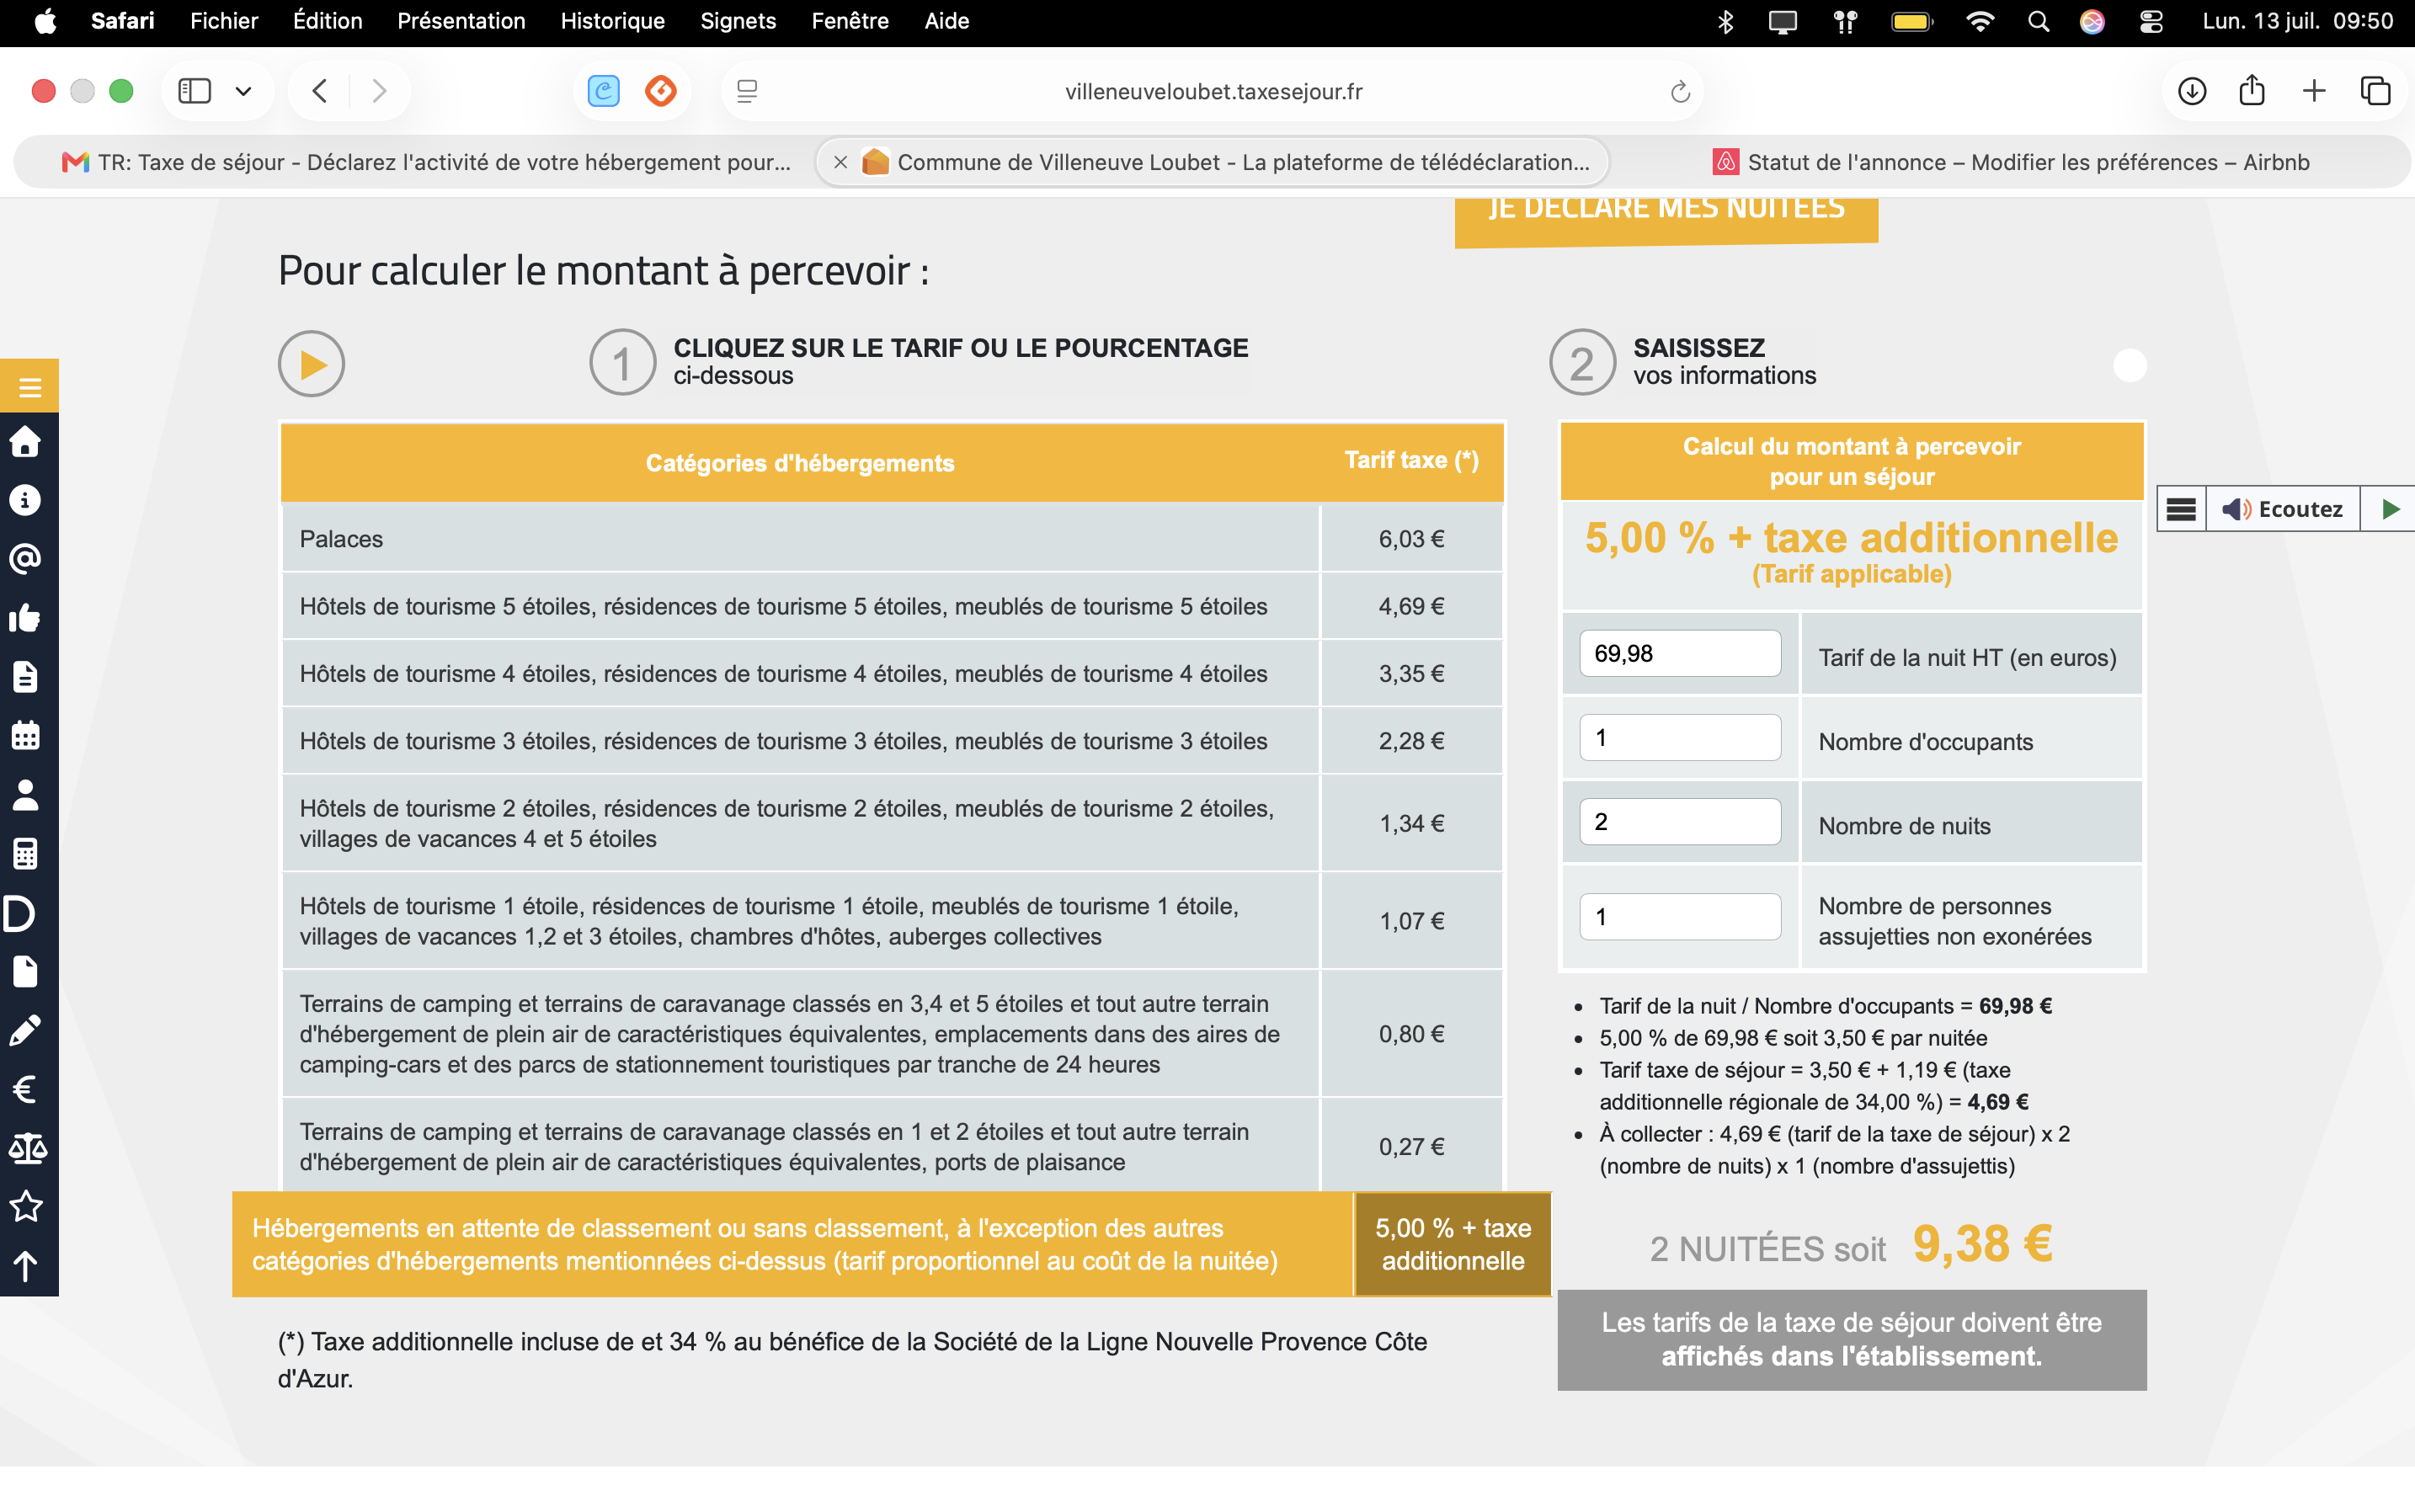The width and height of the screenshot is (2415, 1512).
Task: Open the Signets menu
Action: tap(738, 21)
